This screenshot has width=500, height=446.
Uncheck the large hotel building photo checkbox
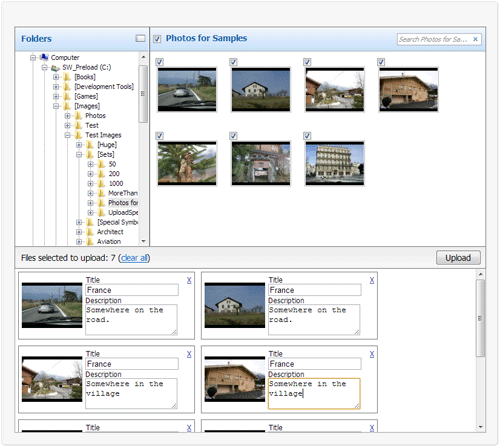307,136
